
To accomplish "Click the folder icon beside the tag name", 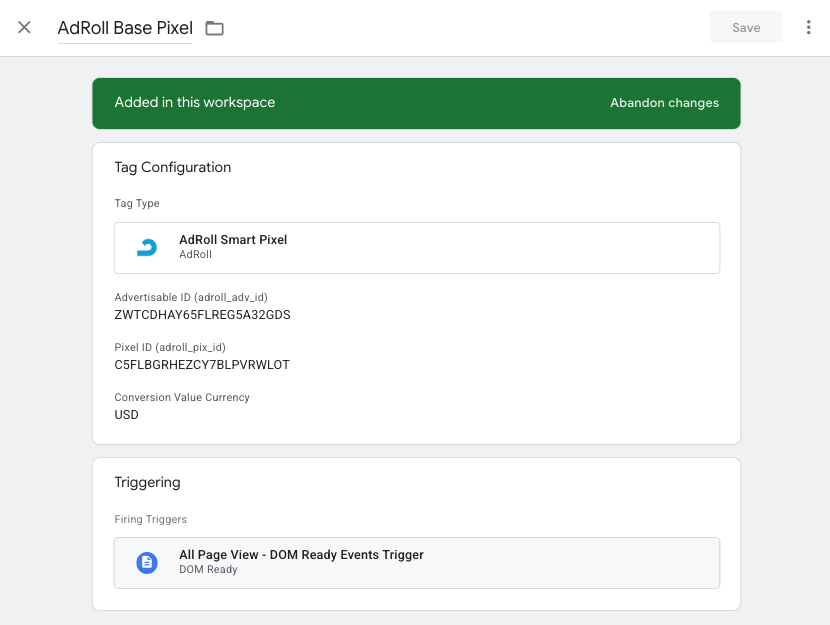I will [214, 28].
